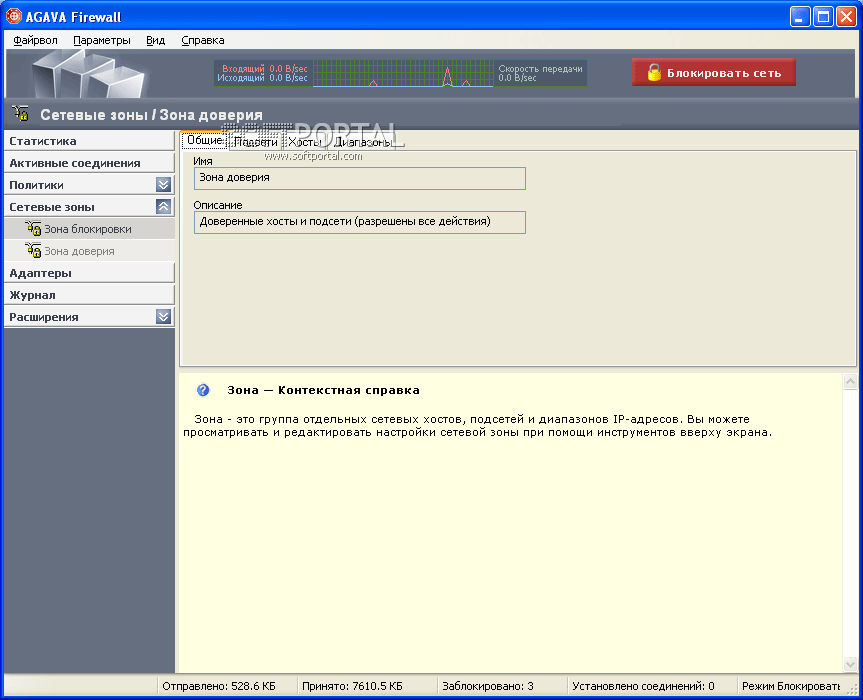Image resolution: width=863 pixels, height=700 pixels.
Task: Click the Описание text field
Action: pos(360,222)
